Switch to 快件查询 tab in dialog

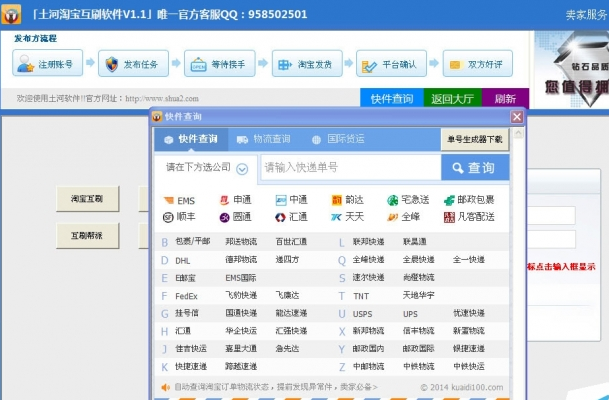point(191,139)
